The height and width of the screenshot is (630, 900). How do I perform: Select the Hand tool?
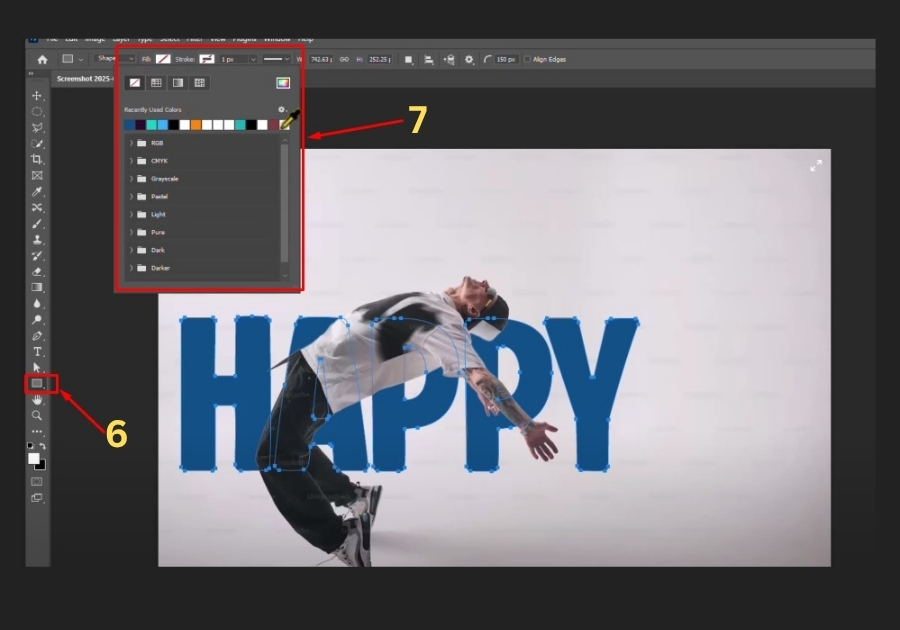pos(37,399)
